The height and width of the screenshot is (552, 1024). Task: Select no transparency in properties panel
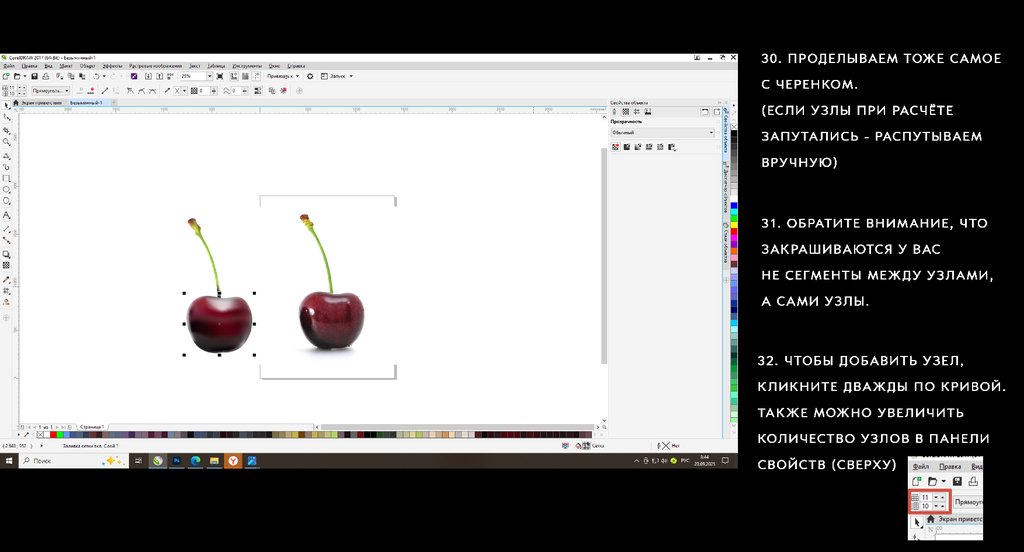click(615, 147)
